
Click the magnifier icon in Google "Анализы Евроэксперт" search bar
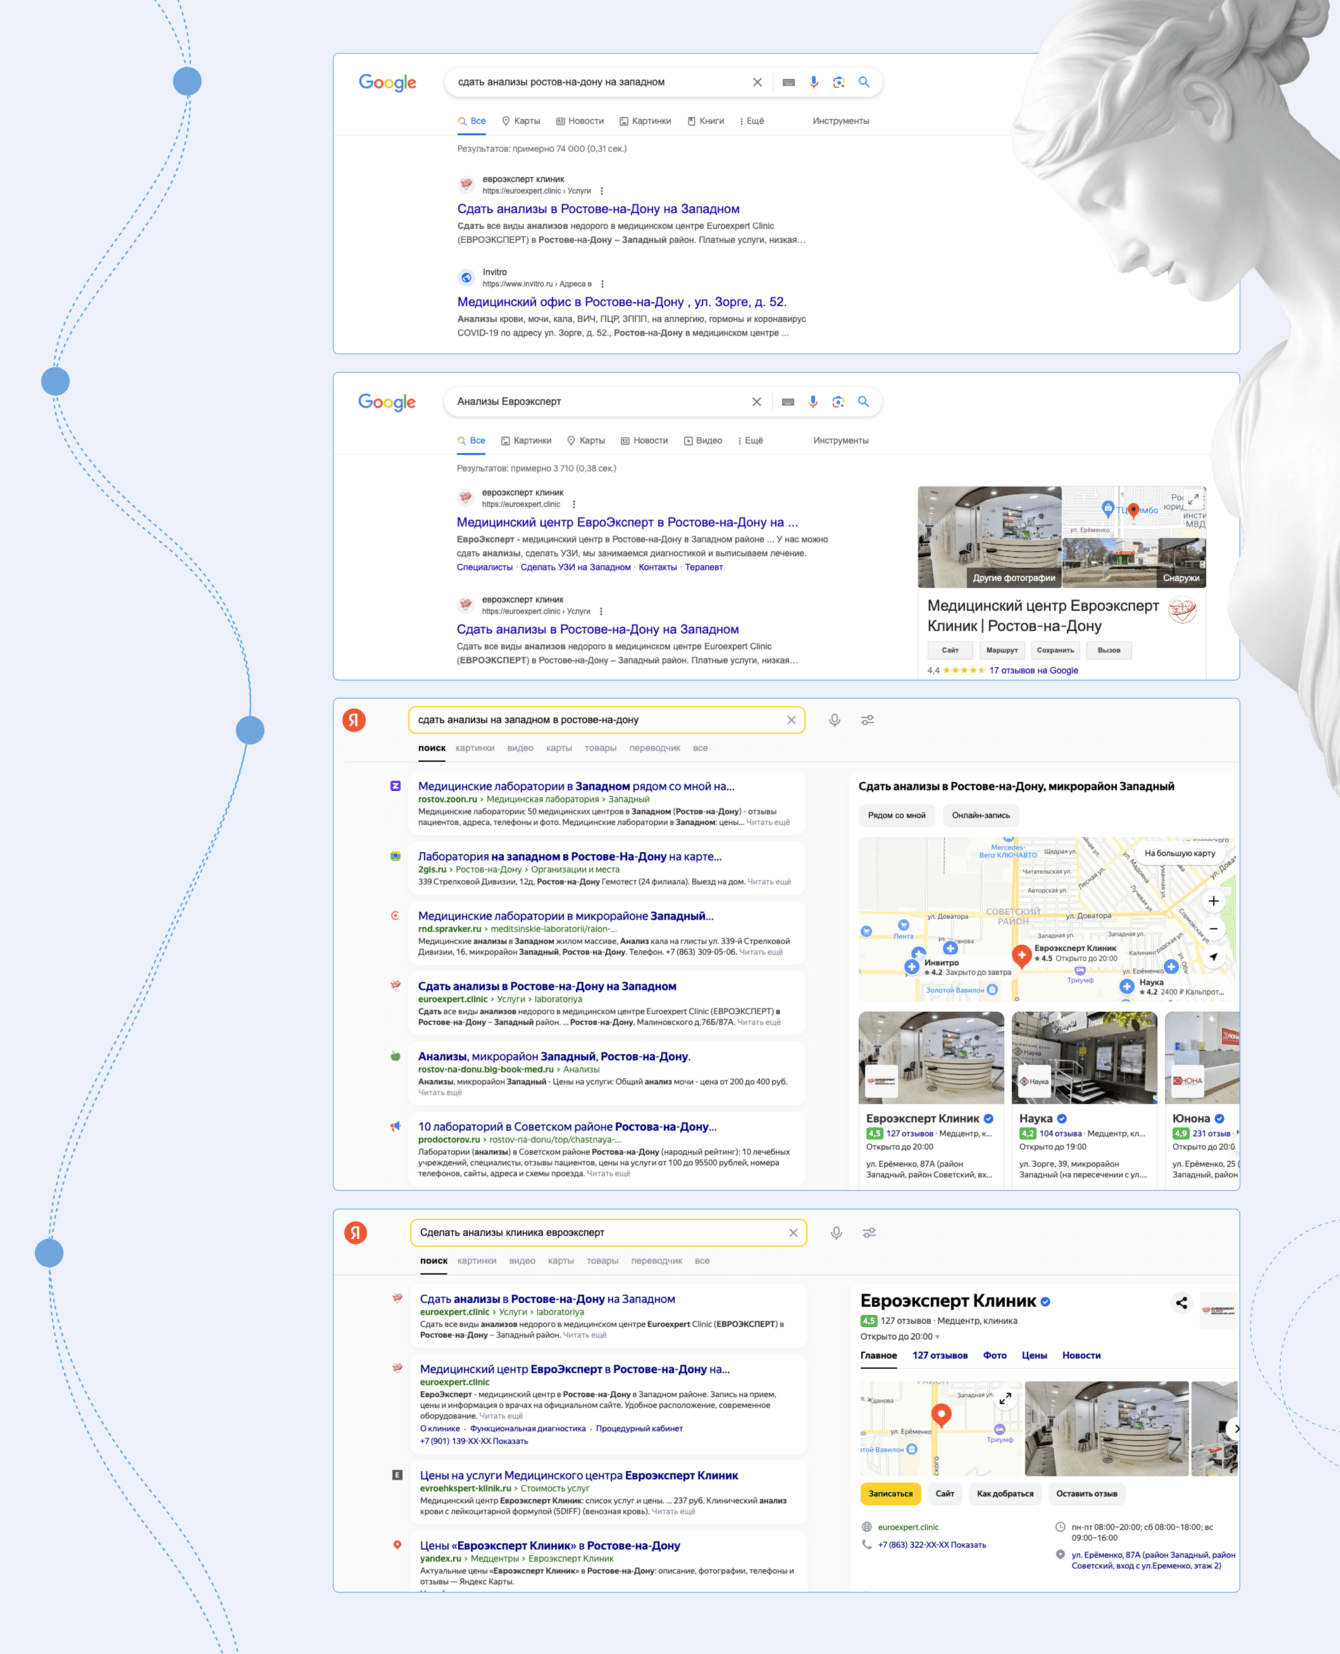[x=863, y=401]
